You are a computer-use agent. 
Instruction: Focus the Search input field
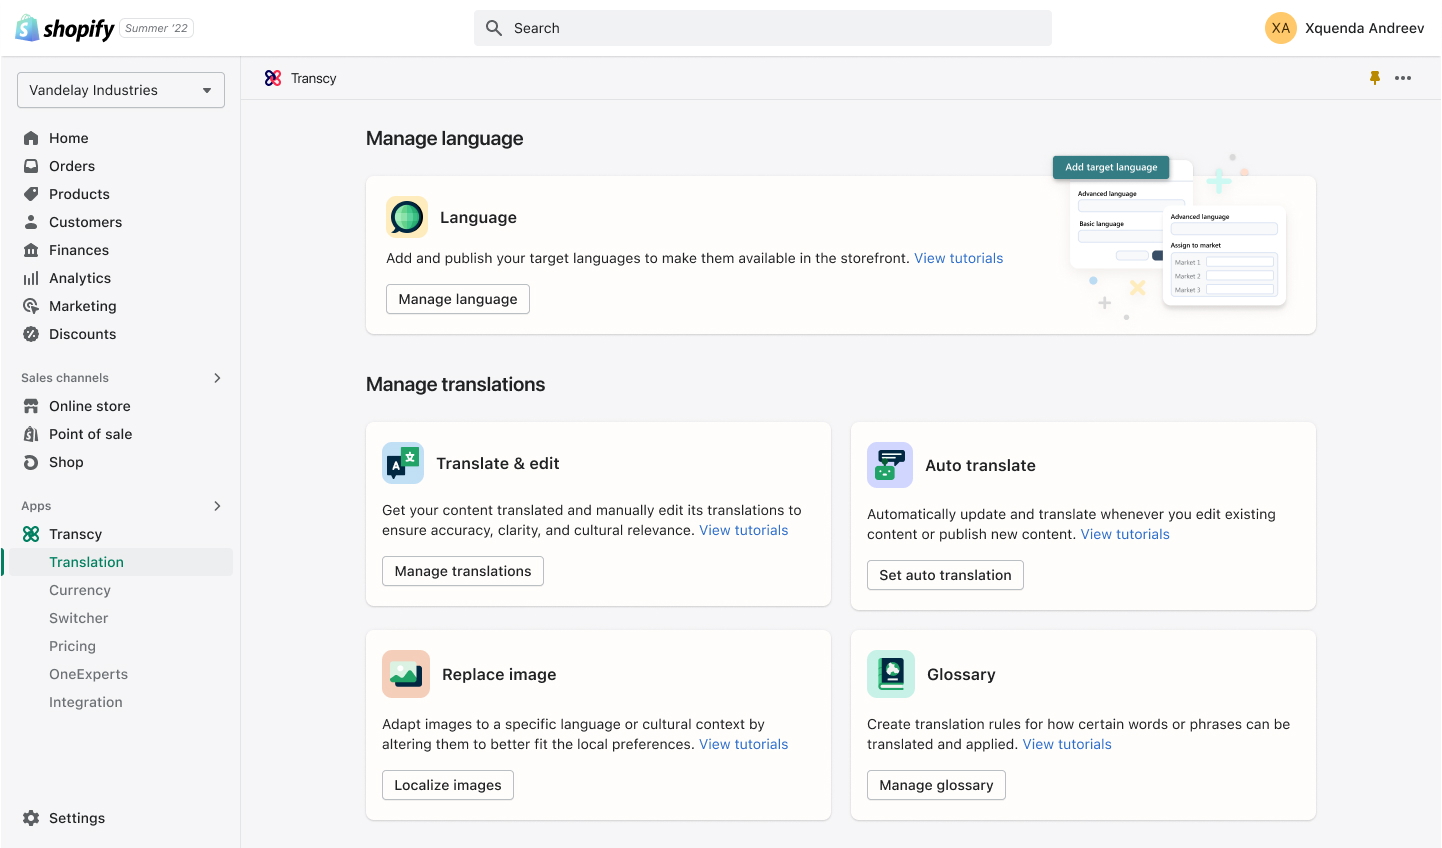(x=763, y=28)
